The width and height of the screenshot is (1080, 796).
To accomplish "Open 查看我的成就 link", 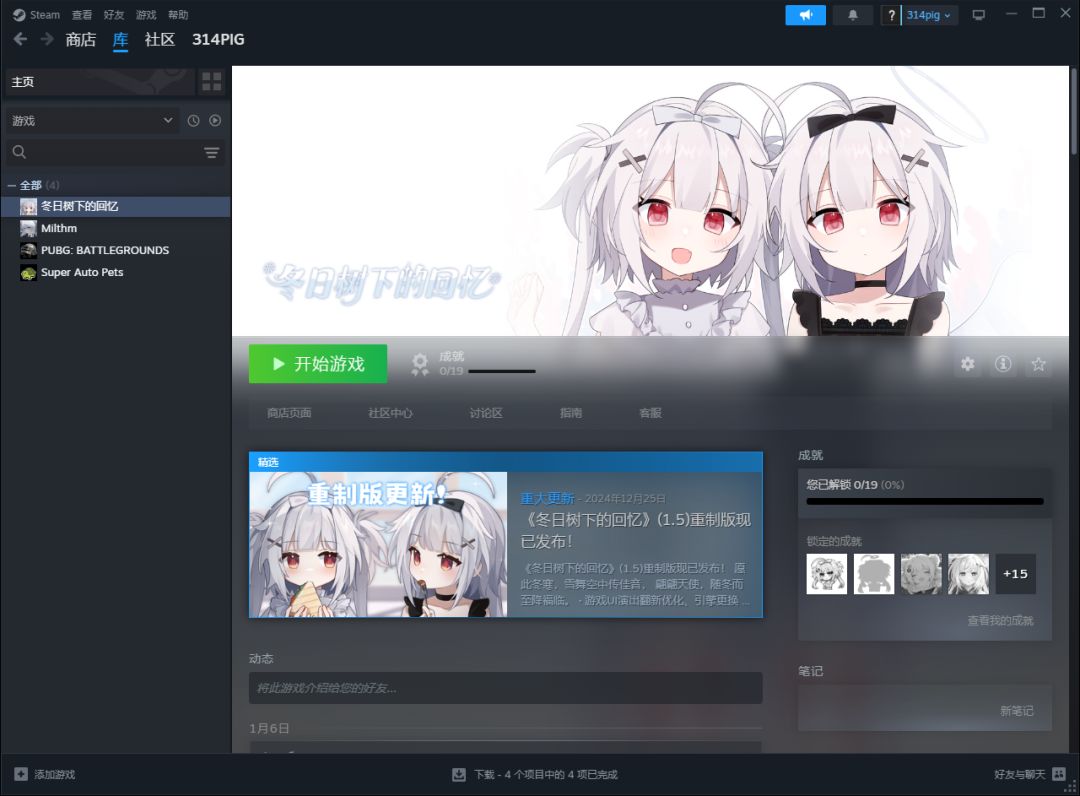I will pos(1000,620).
